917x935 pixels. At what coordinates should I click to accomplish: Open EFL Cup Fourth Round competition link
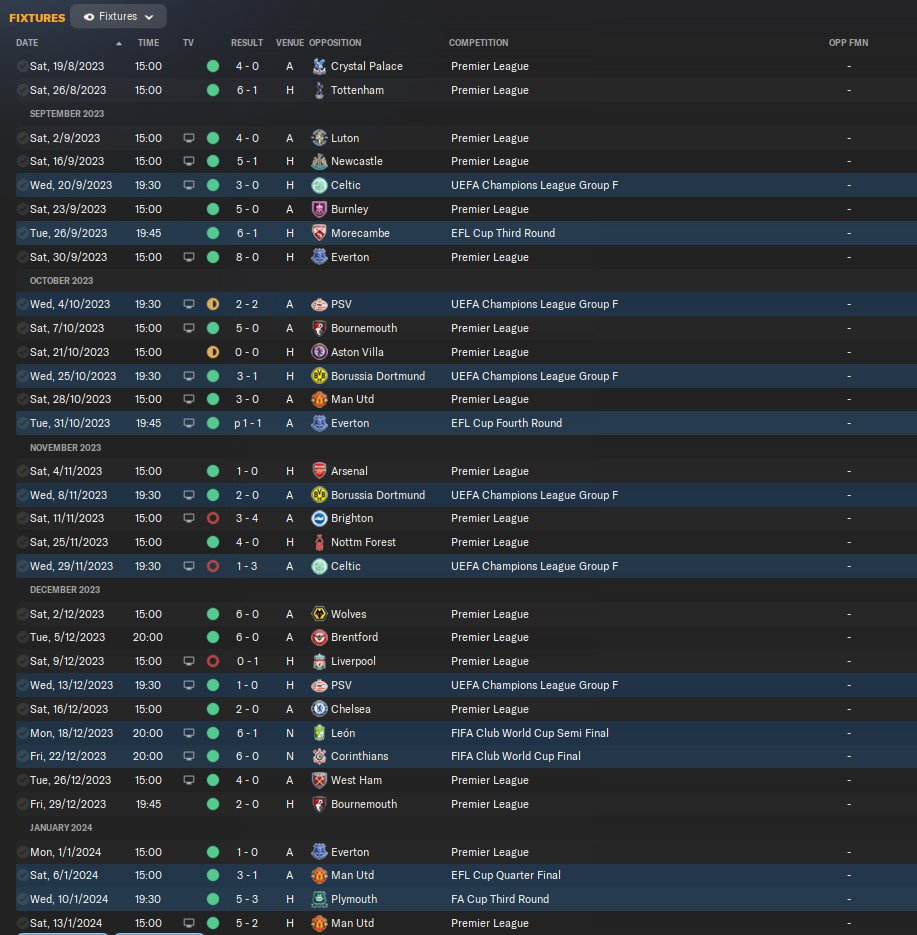tap(506, 423)
